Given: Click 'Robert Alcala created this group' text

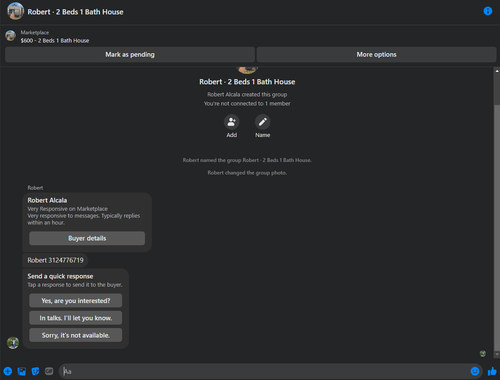Looking at the screenshot, I should click(x=247, y=95).
